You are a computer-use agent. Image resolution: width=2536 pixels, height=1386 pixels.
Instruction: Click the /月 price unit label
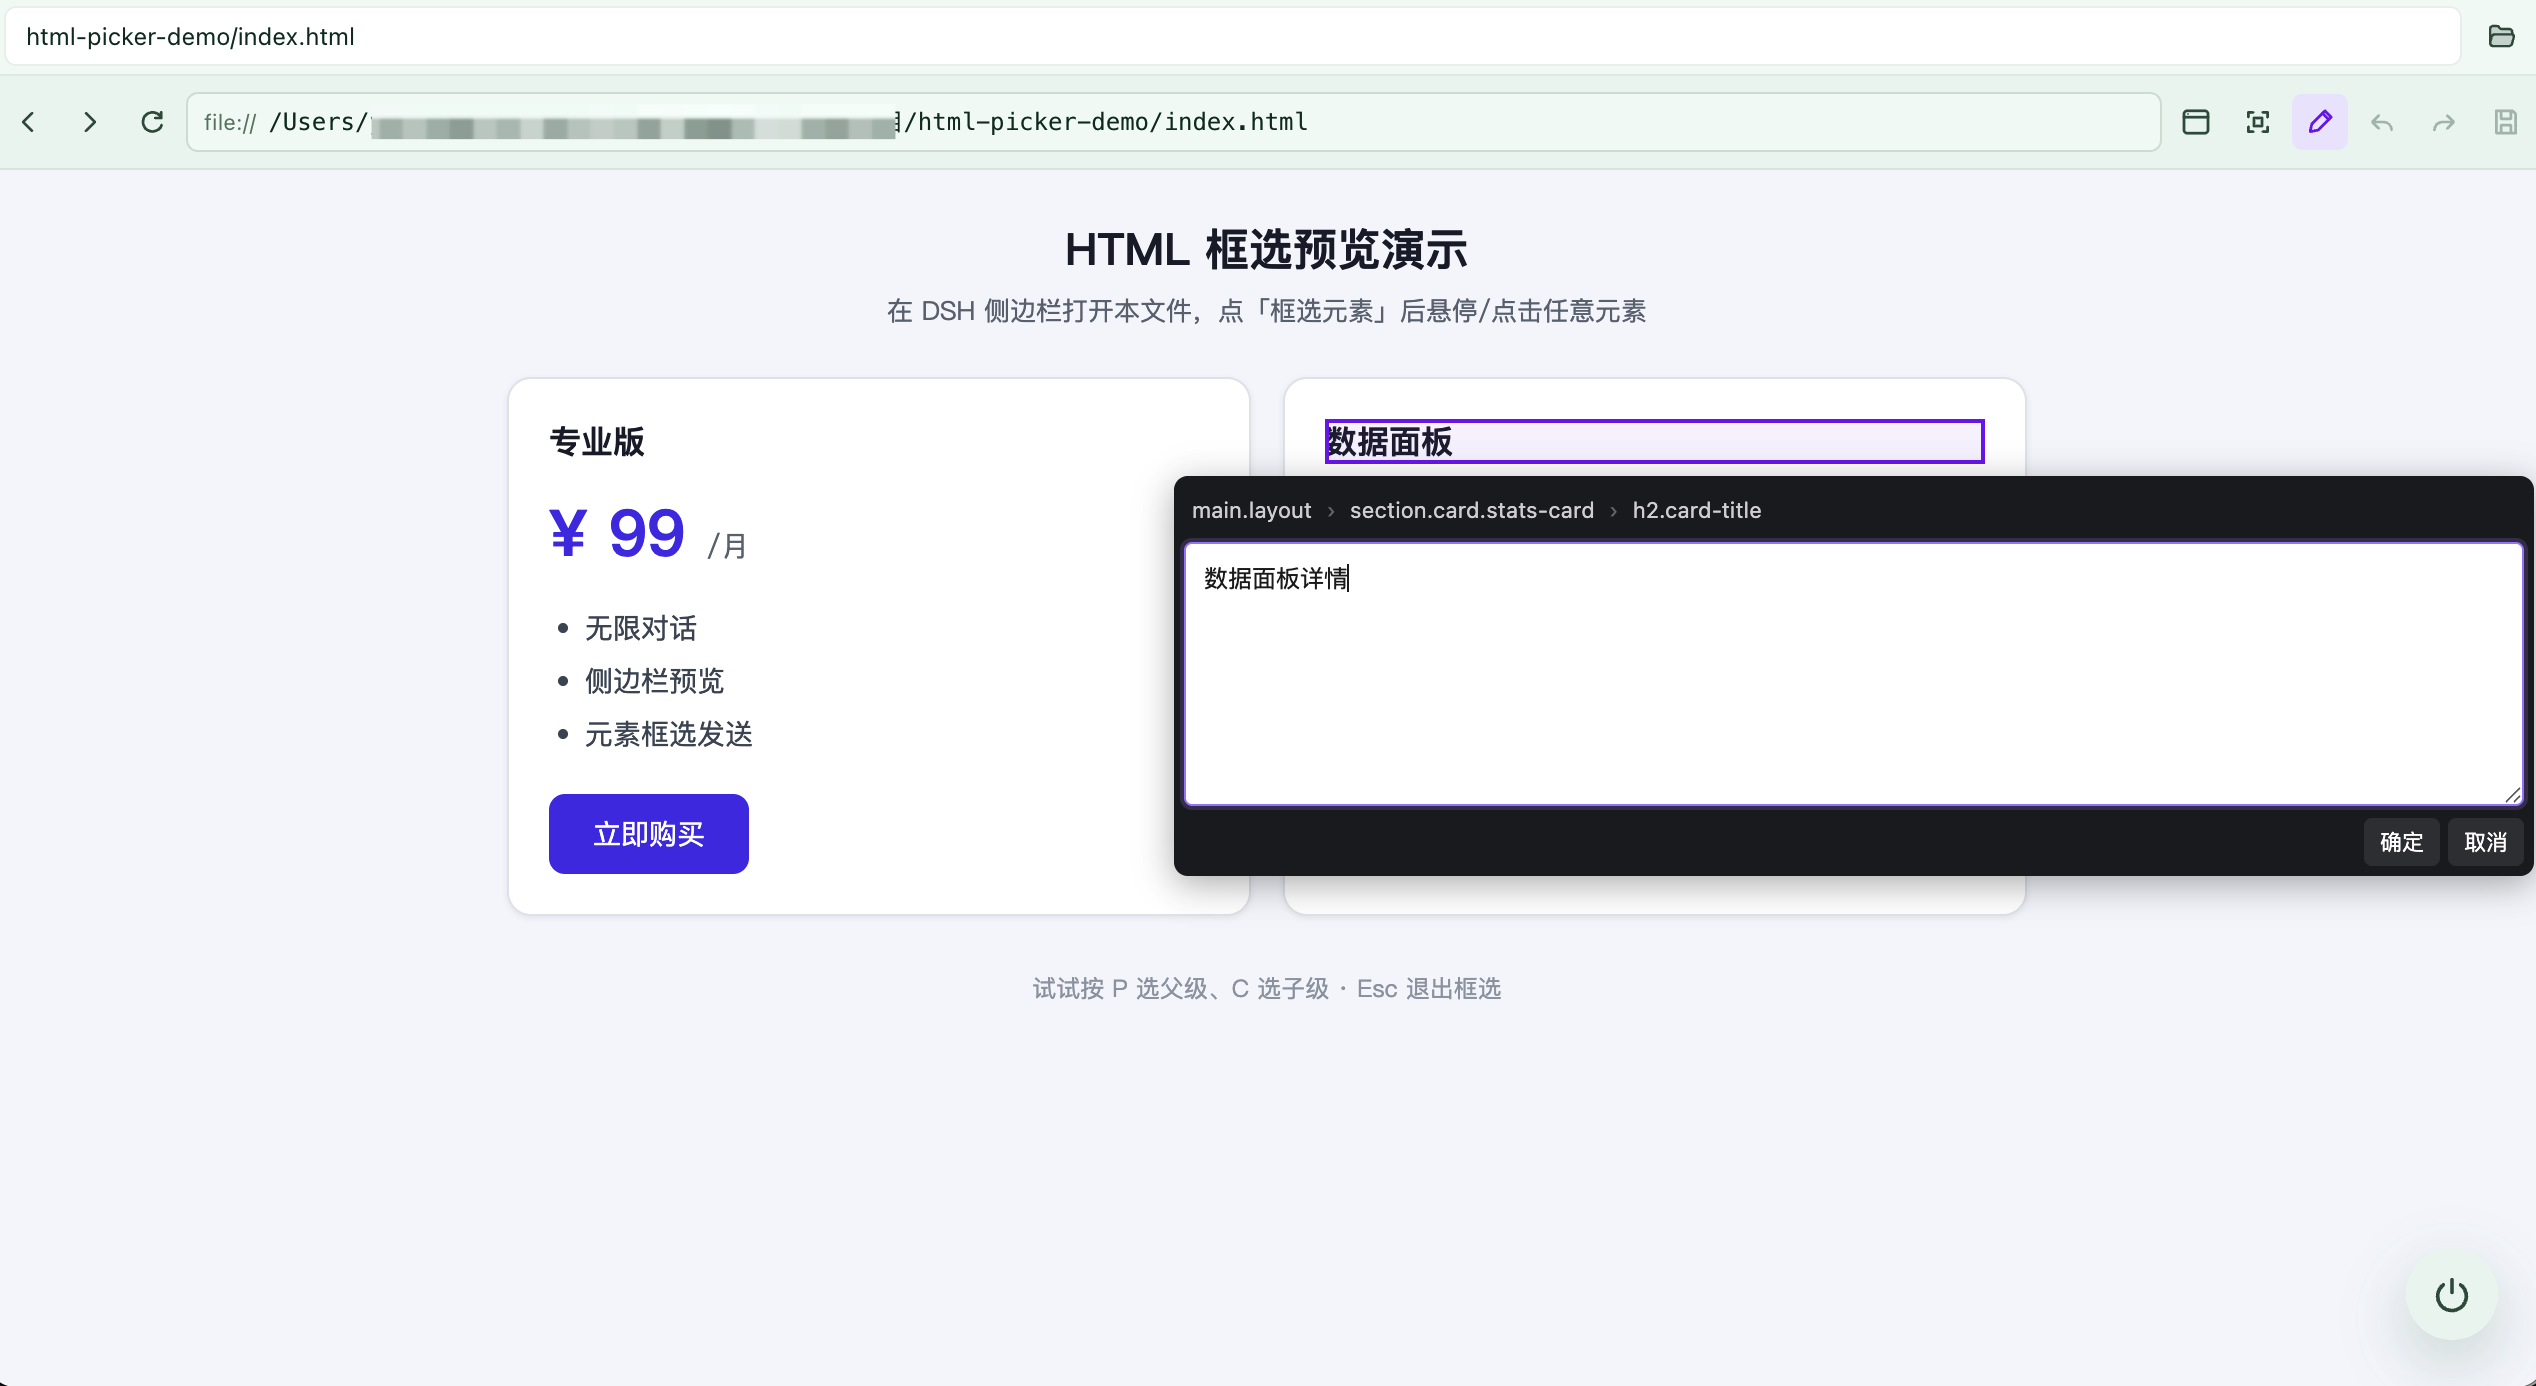pyautogui.click(x=727, y=546)
